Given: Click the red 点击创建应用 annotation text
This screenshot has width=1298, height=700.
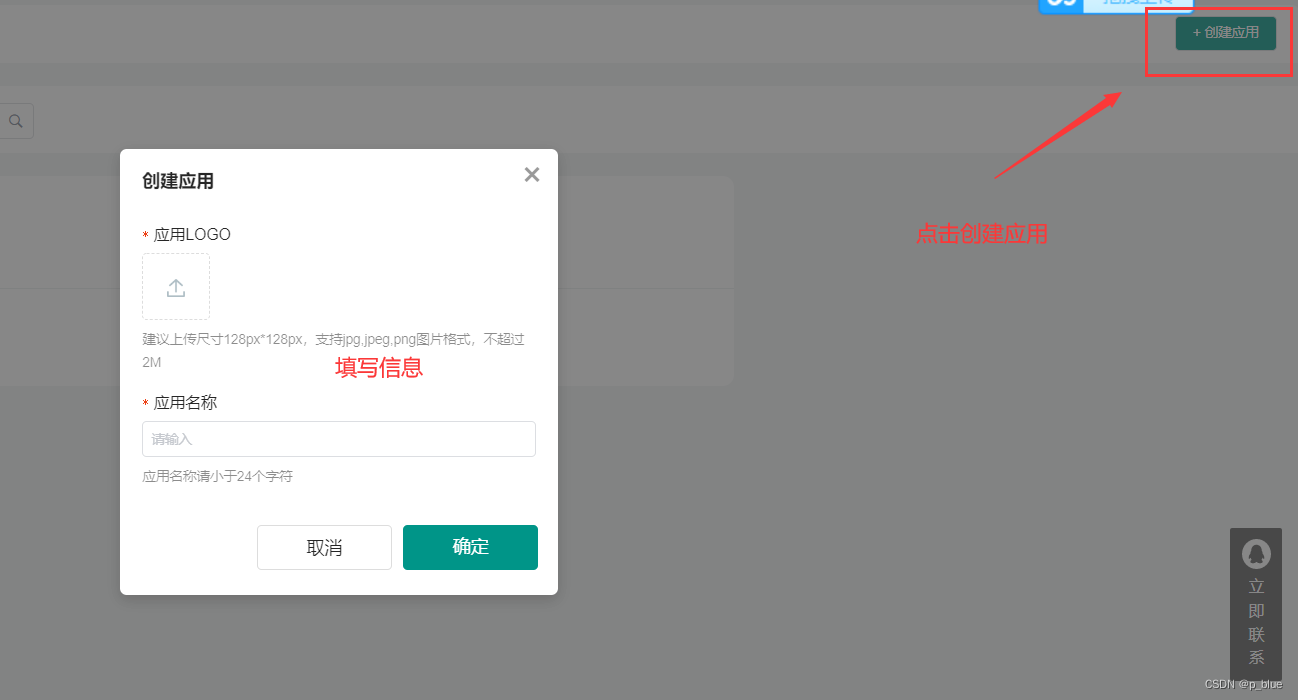Looking at the screenshot, I should coord(982,234).
